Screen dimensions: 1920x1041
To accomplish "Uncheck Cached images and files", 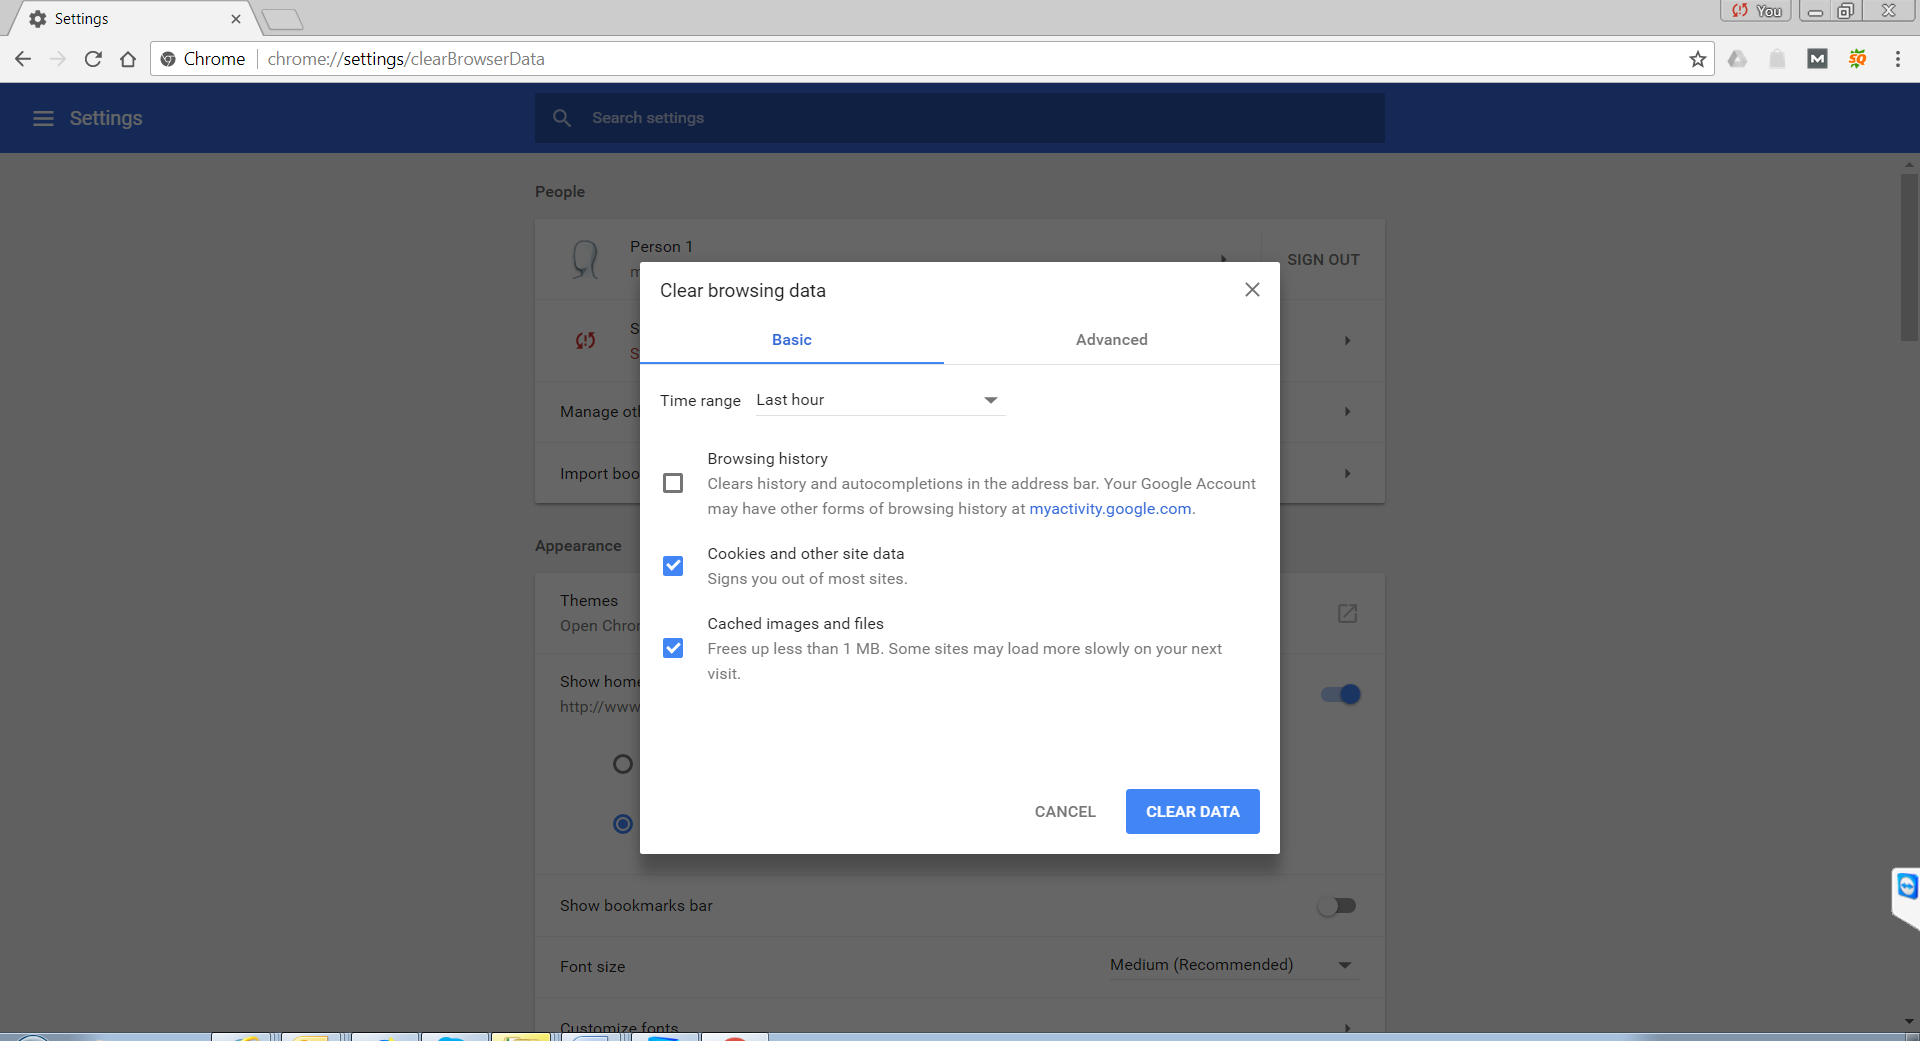I will coord(673,648).
